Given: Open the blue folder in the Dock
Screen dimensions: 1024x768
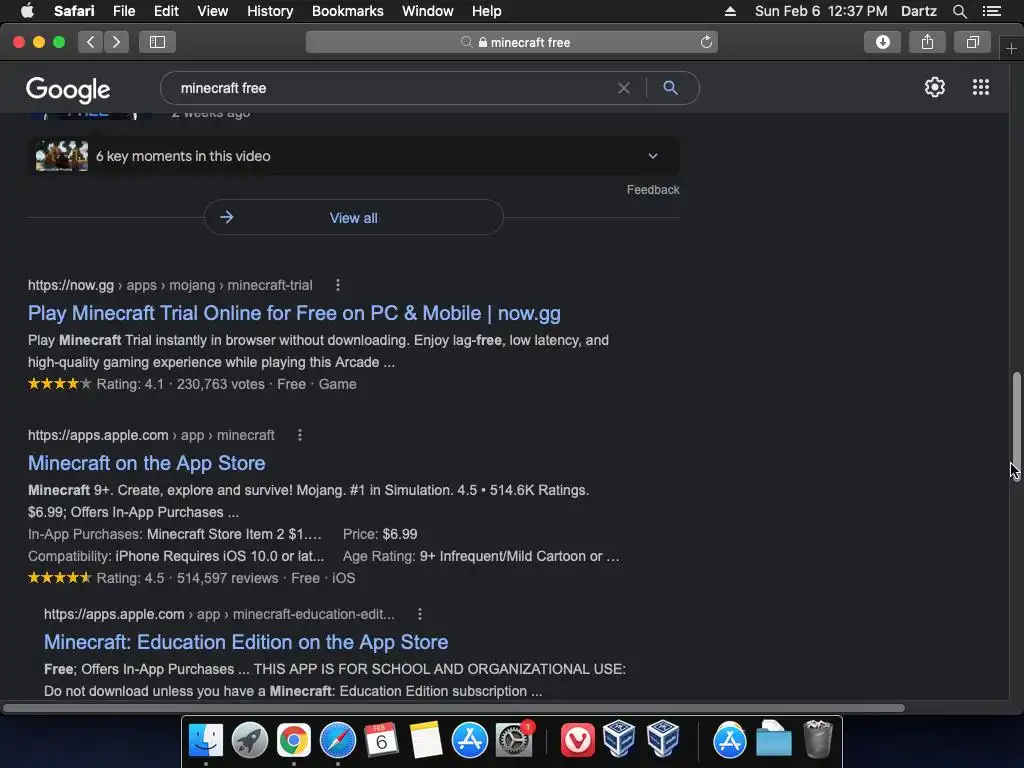Looking at the screenshot, I should pyautogui.click(x=774, y=741).
